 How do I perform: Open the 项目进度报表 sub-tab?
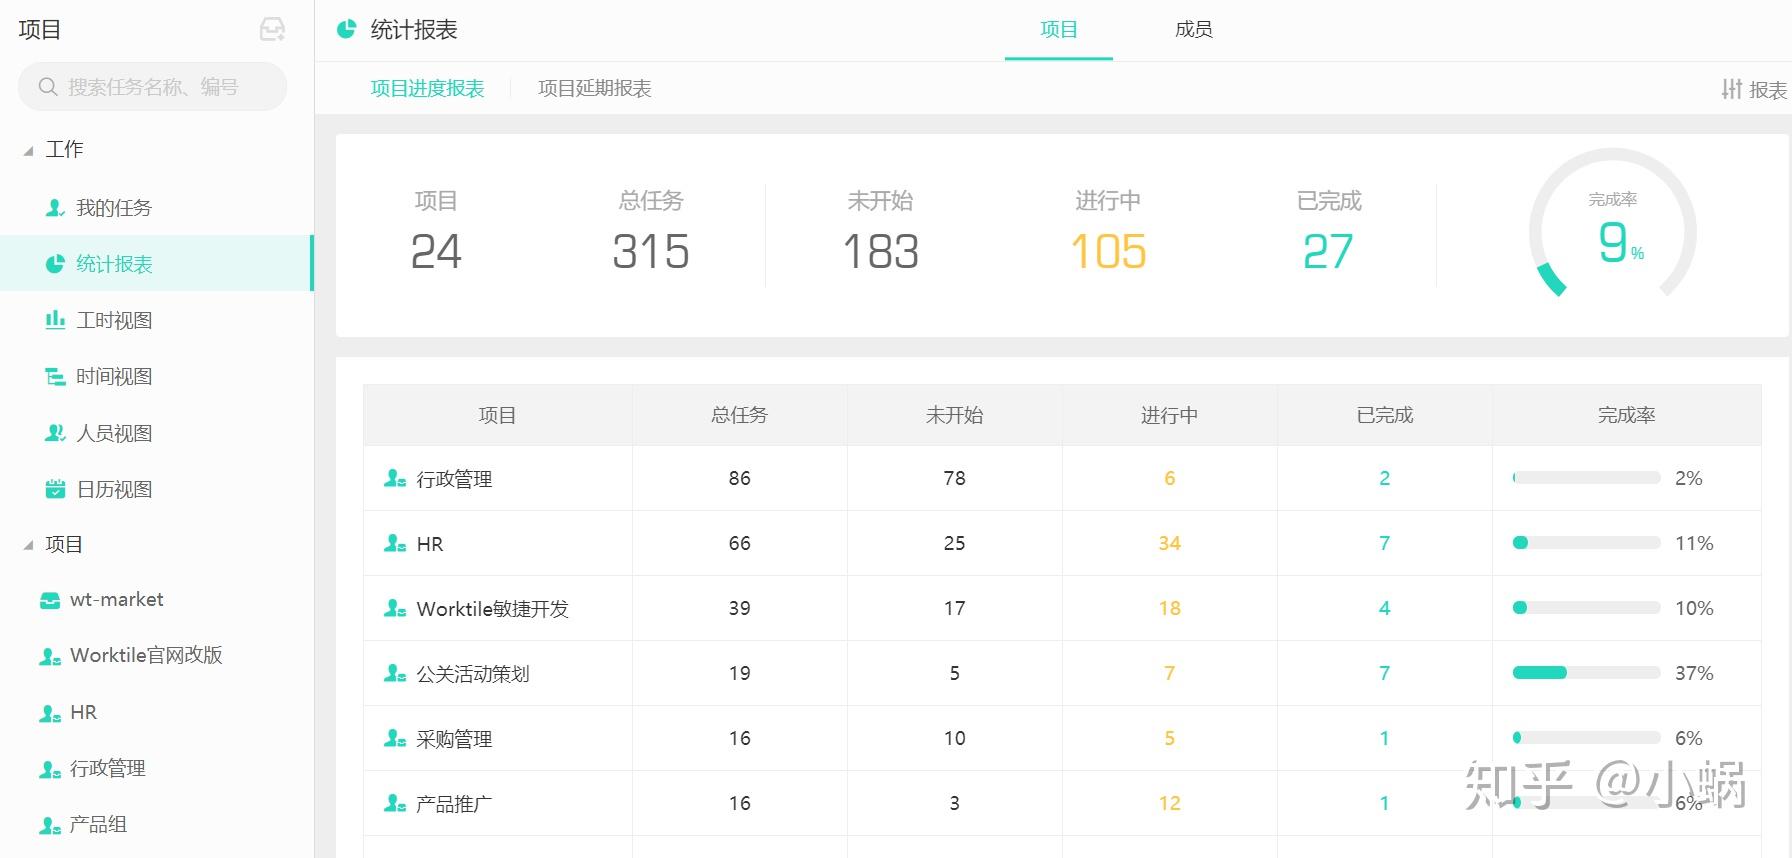(x=428, y=88)
